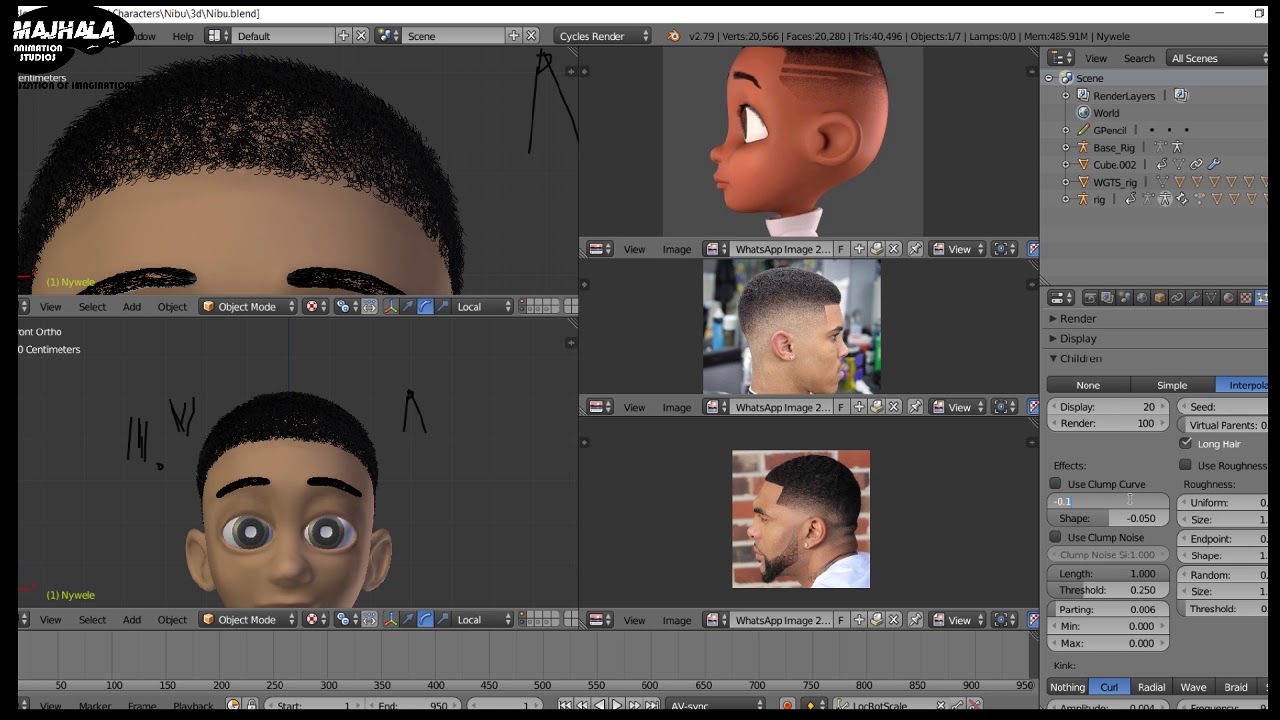The width and height of the screenshot is (1280, 720).
Task: Click the image unlink X in top image editor
Action: (x=894, y=249)
